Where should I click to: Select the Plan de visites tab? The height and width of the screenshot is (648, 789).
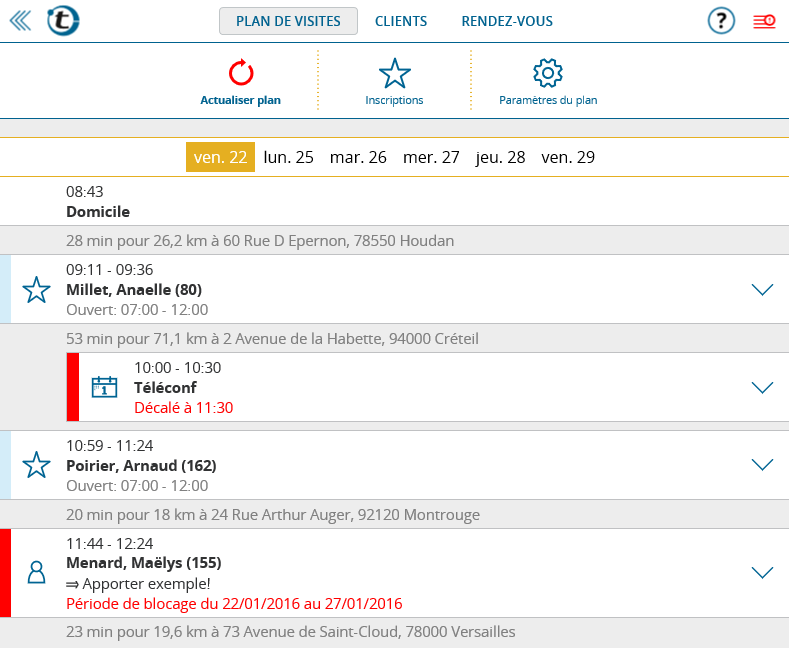point(288,21)
